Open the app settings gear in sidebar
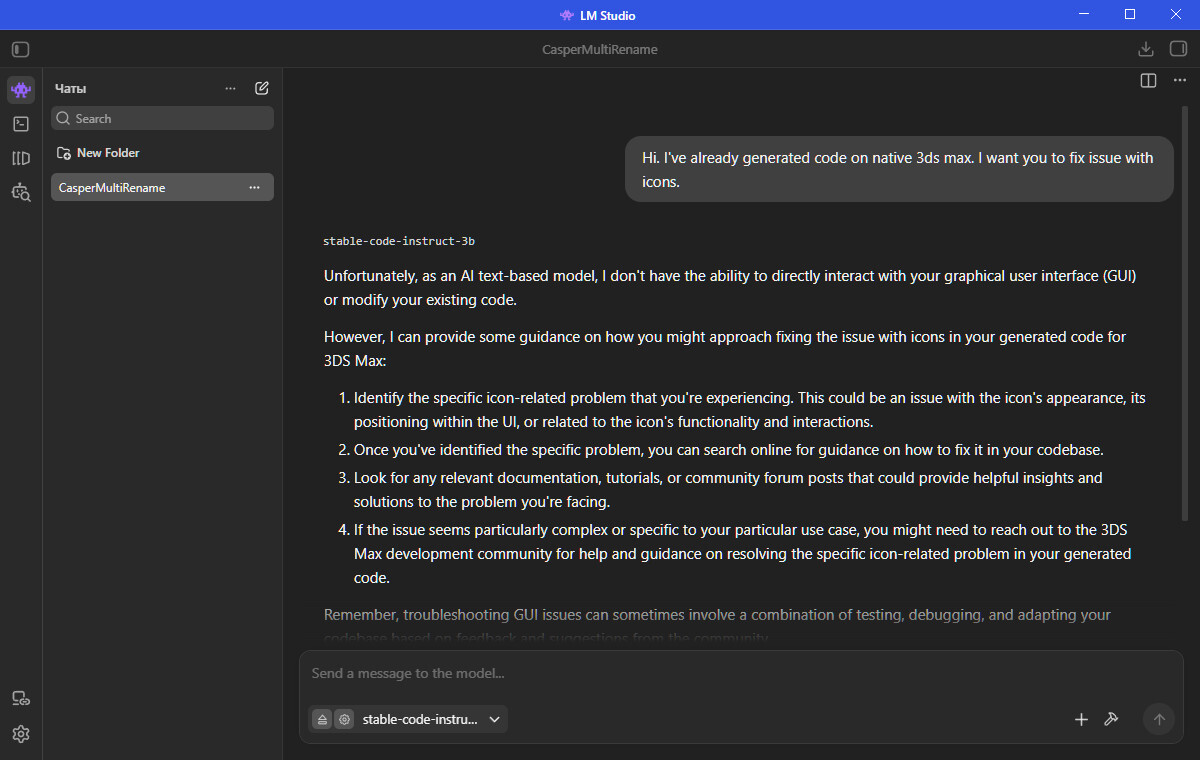The width and height of the screenshot is (1200, 760). click(21, 734)
